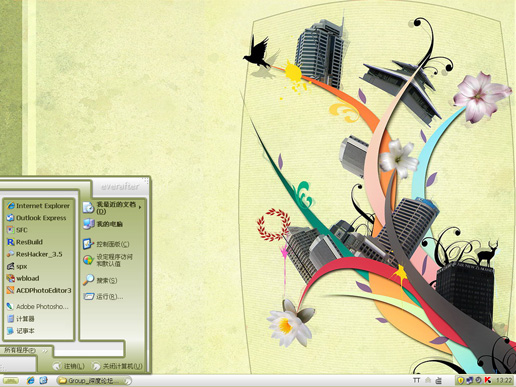This screenshot has height=387, width=516.
Task: Open Internet Explorer from the start menu
Action: tap(38, 206)
